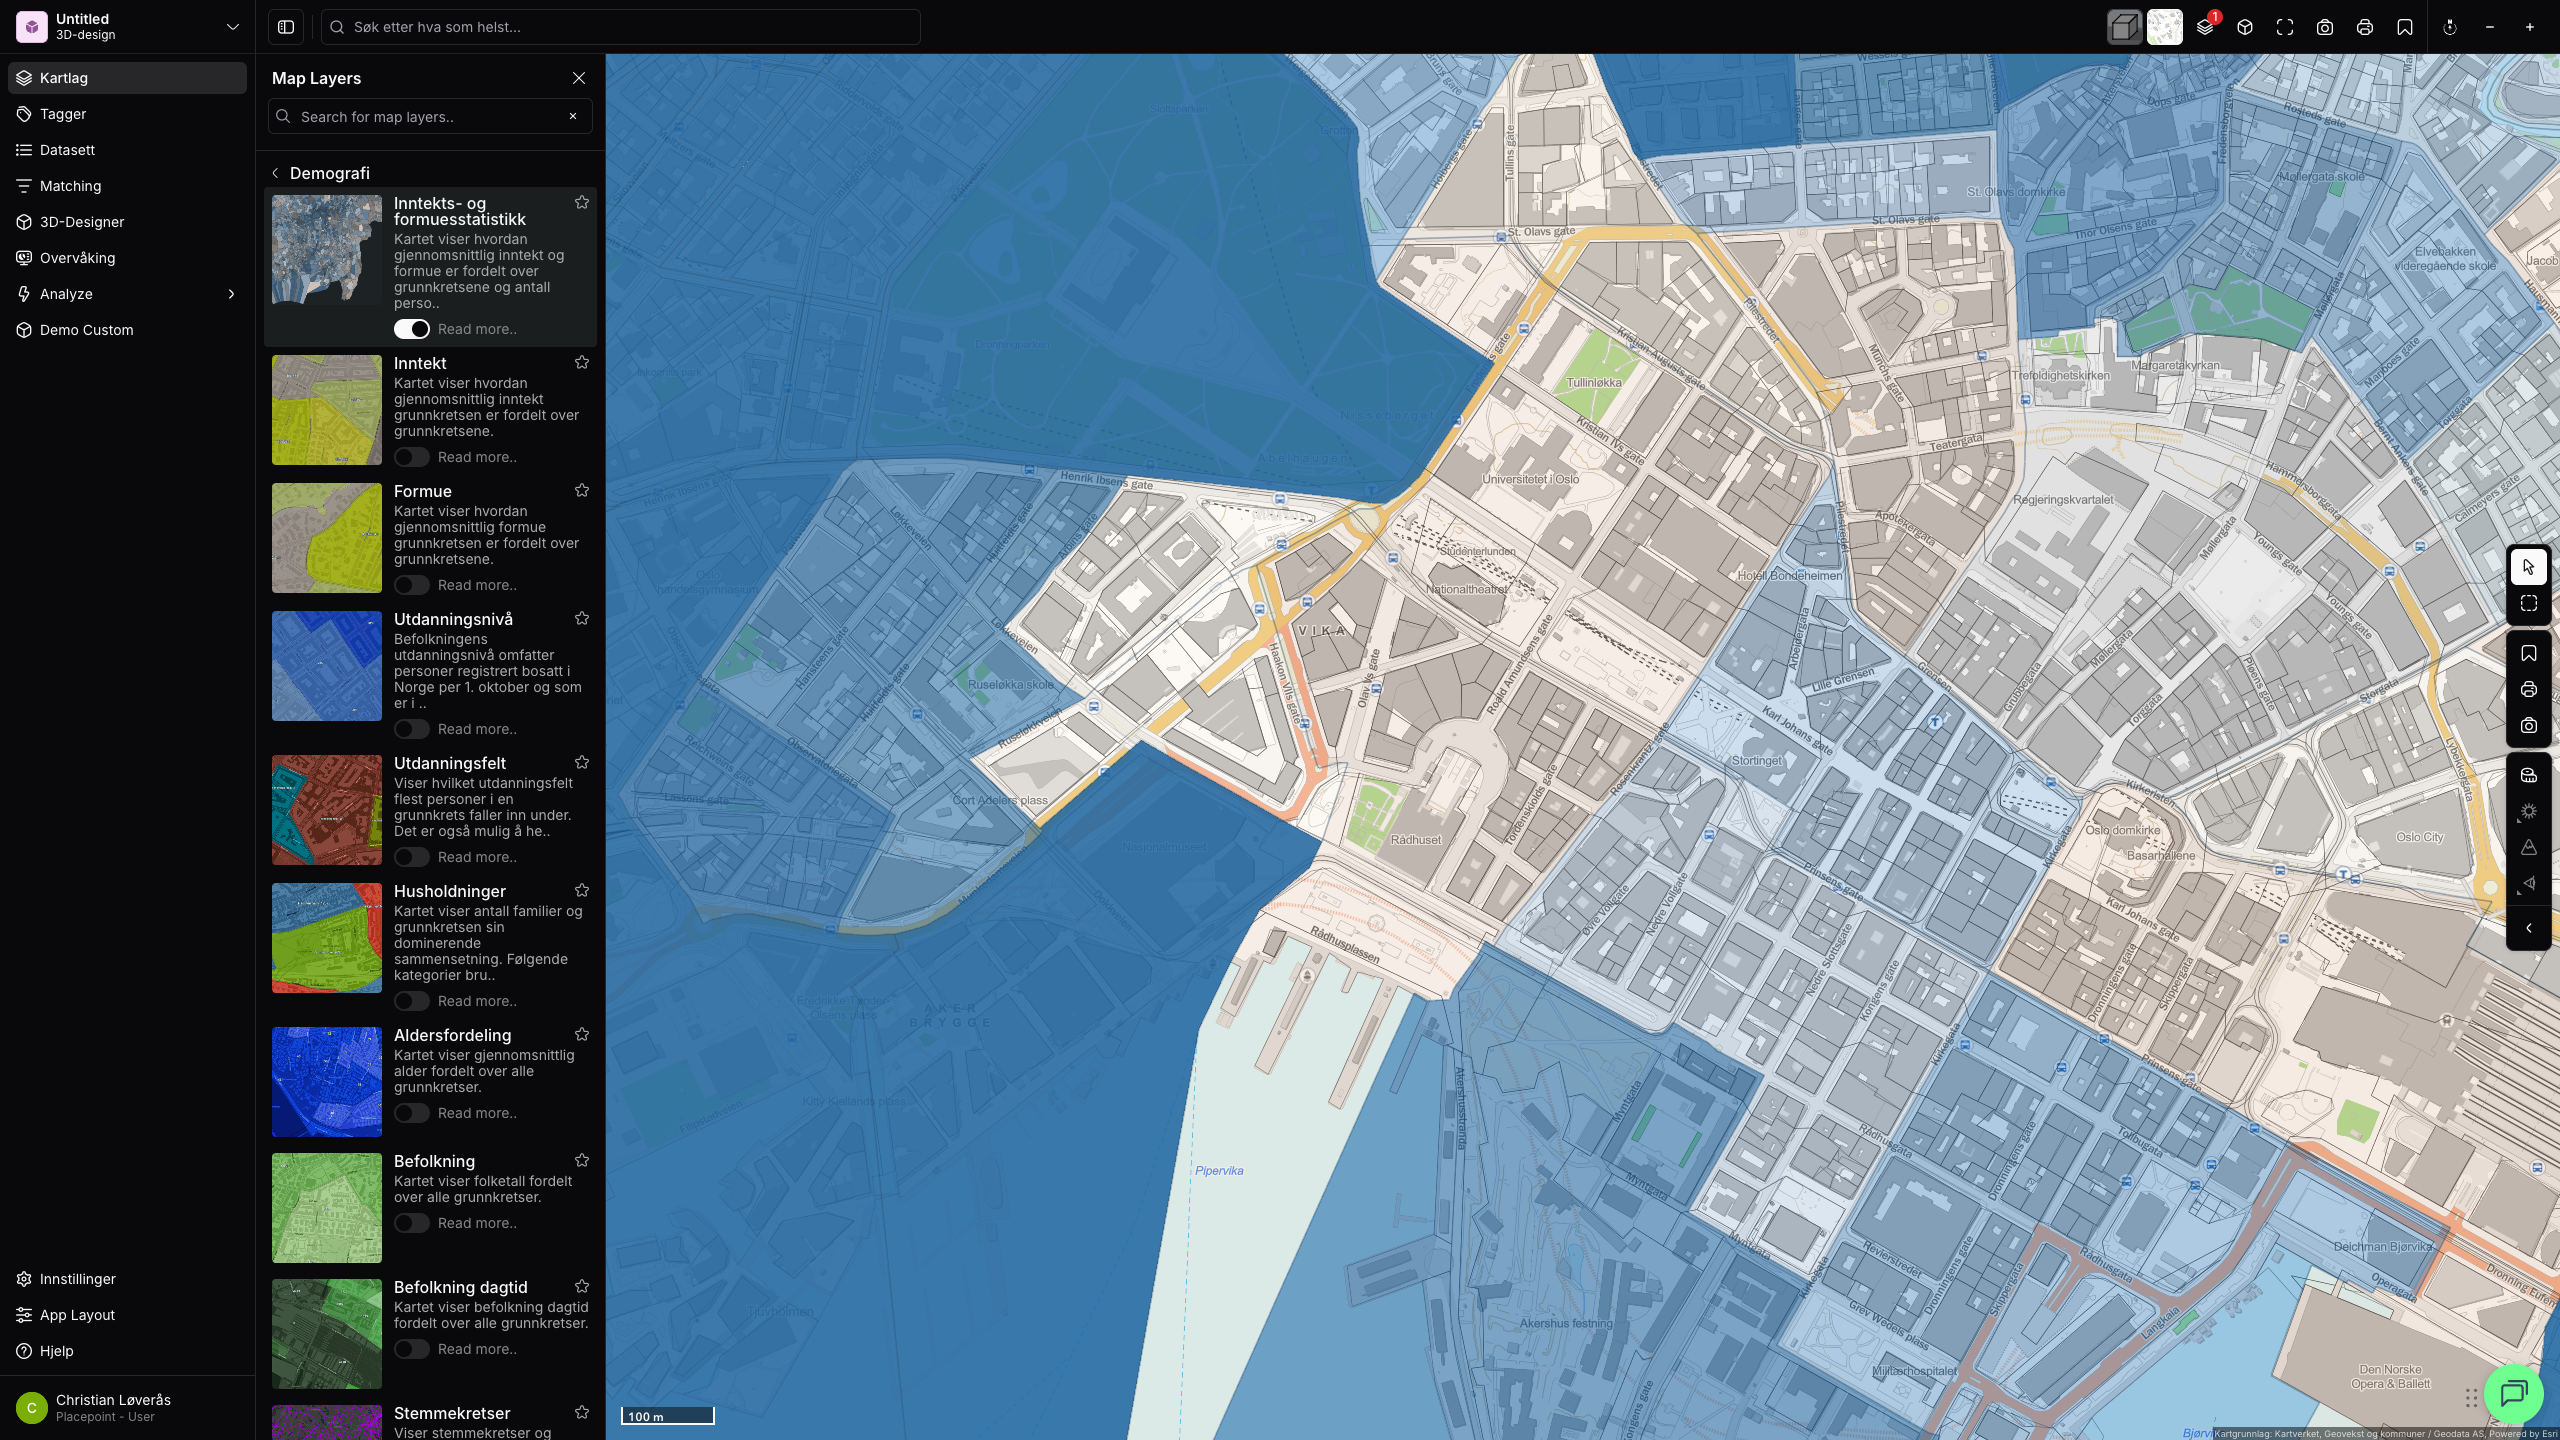Read more about Inntekt layer
This screenshot has height=1440, width=2560.
(x=477, y=457)
